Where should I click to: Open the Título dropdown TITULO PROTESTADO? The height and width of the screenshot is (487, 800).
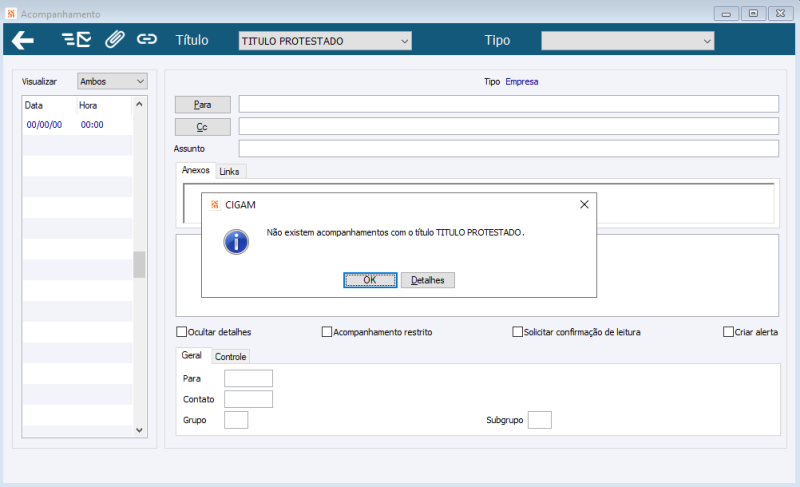tap(325, 41)
